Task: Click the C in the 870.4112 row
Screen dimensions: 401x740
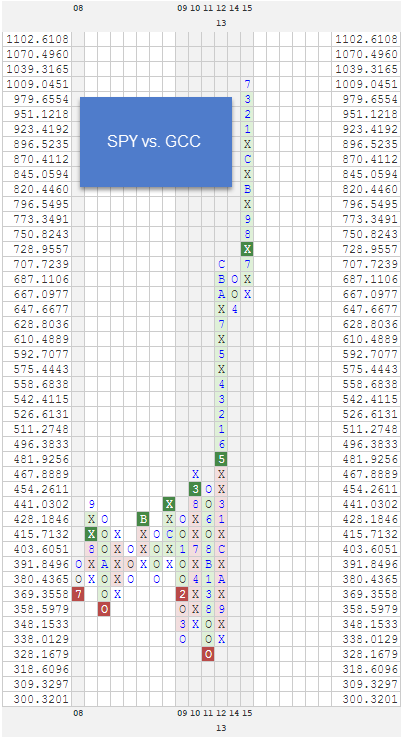Action: tap(247, 159)
